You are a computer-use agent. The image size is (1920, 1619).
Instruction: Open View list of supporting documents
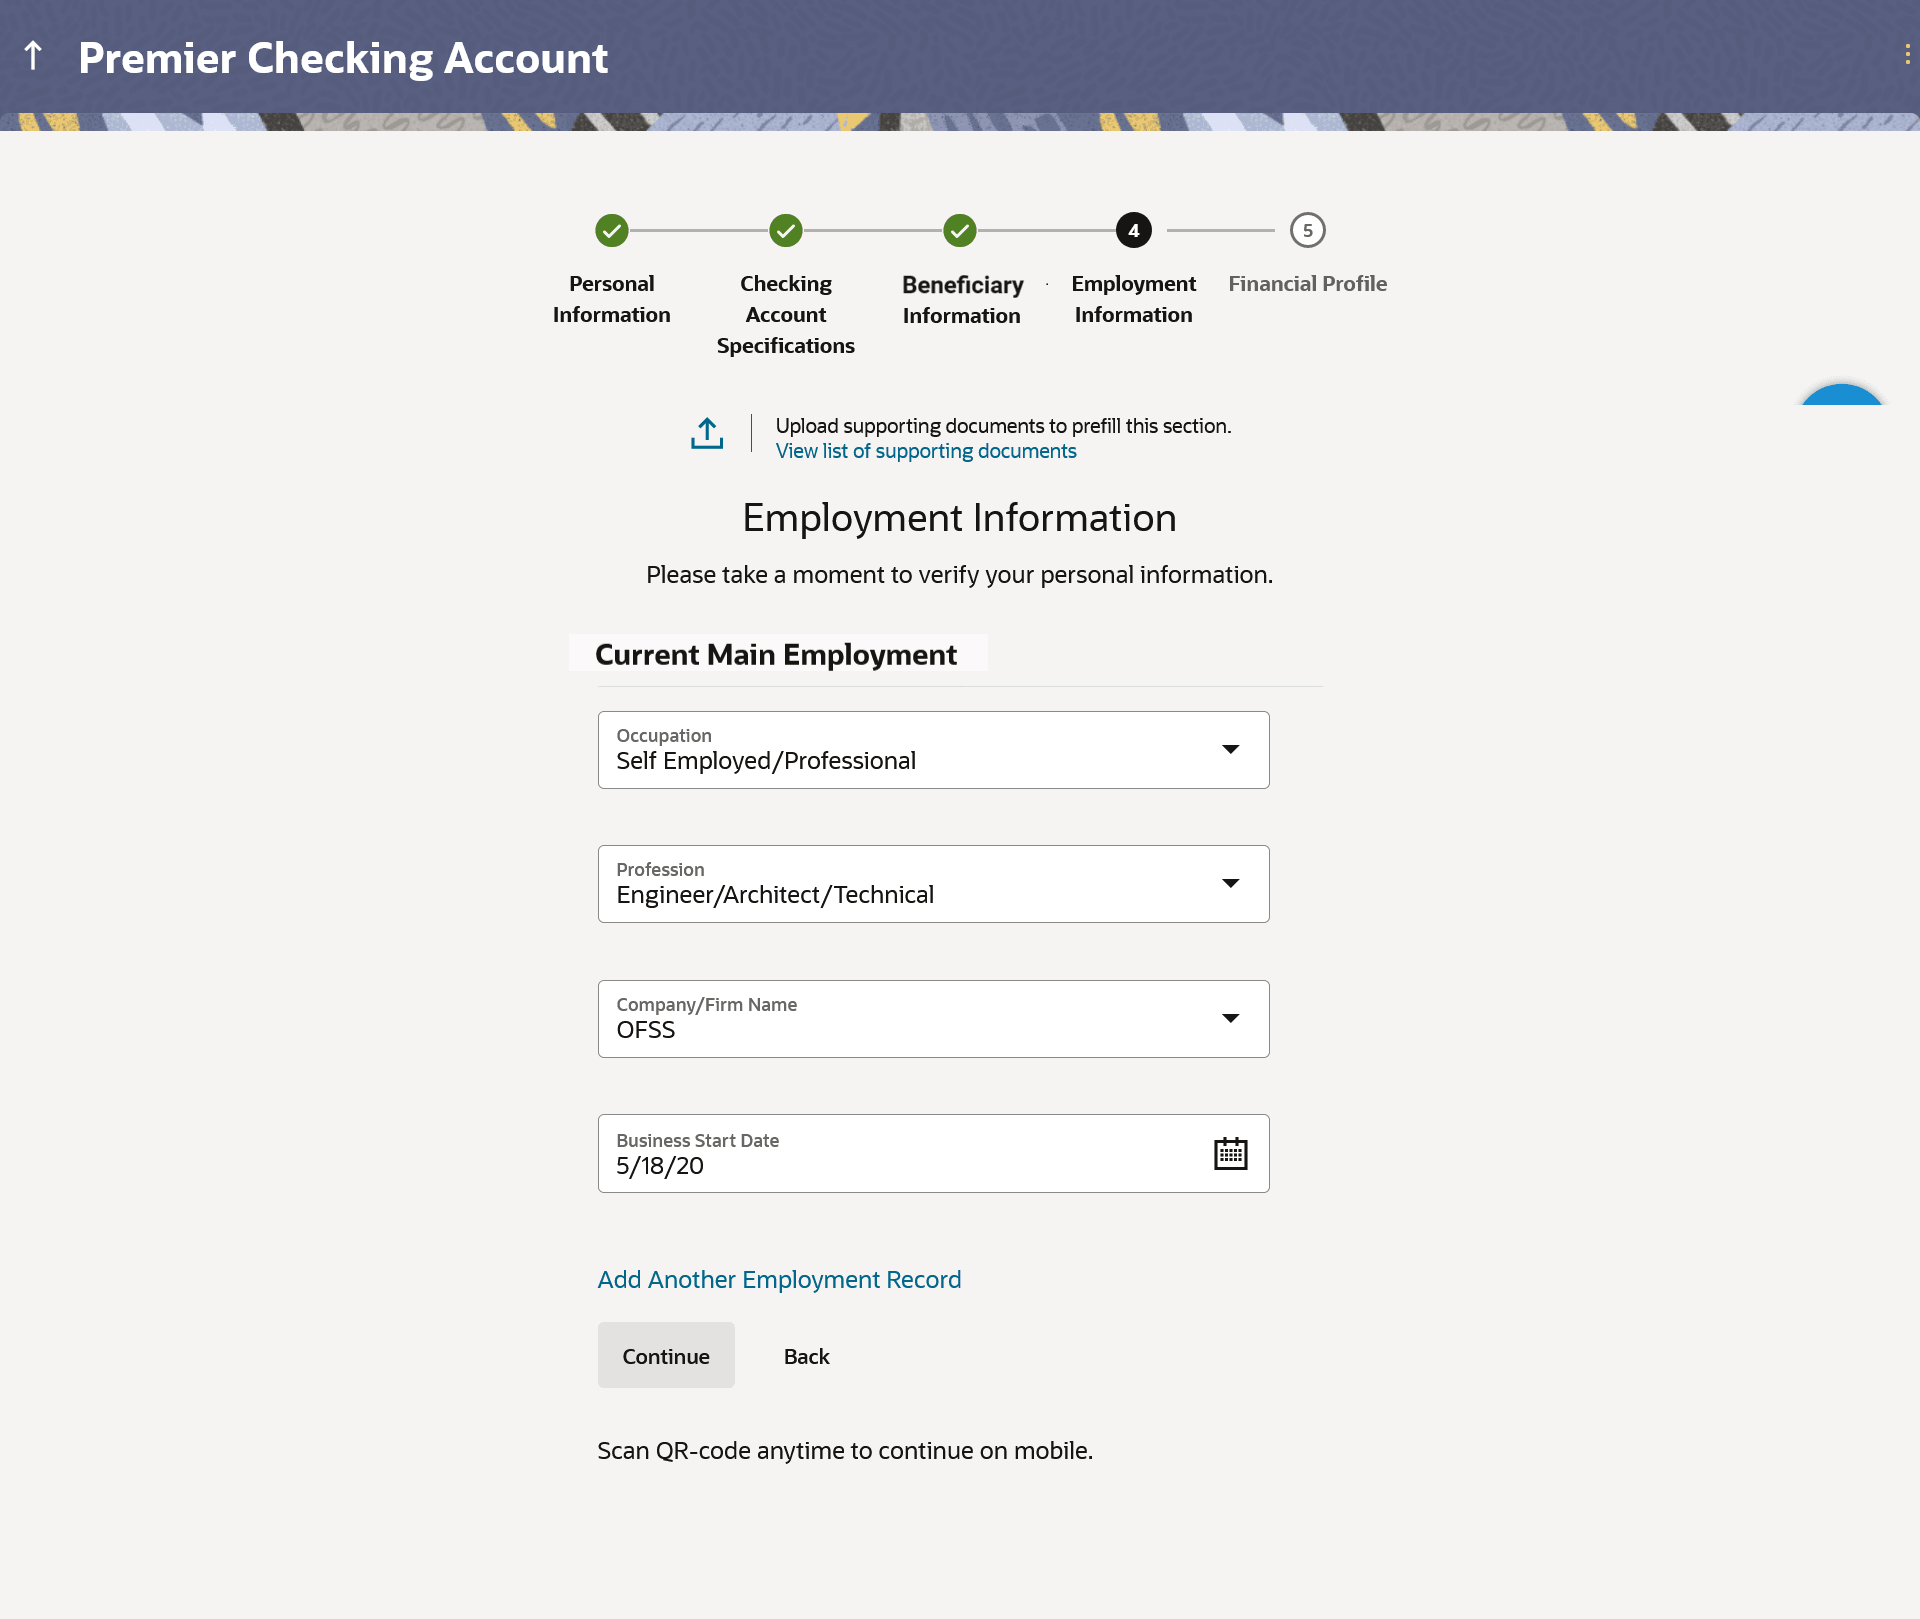(x=926, y=451)
